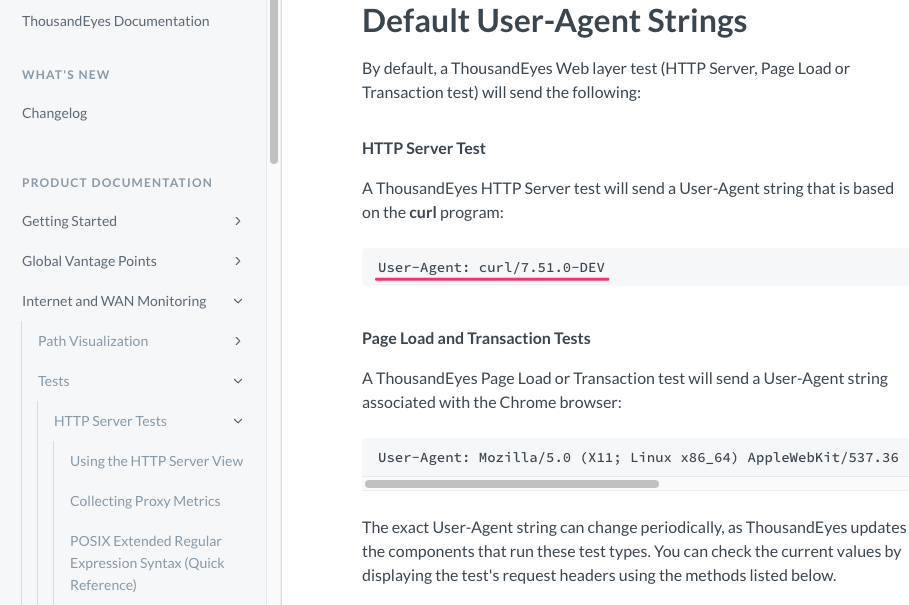Open the ThousandEyes Documentation home link
The image size is (909, 605).
[115, 21]
